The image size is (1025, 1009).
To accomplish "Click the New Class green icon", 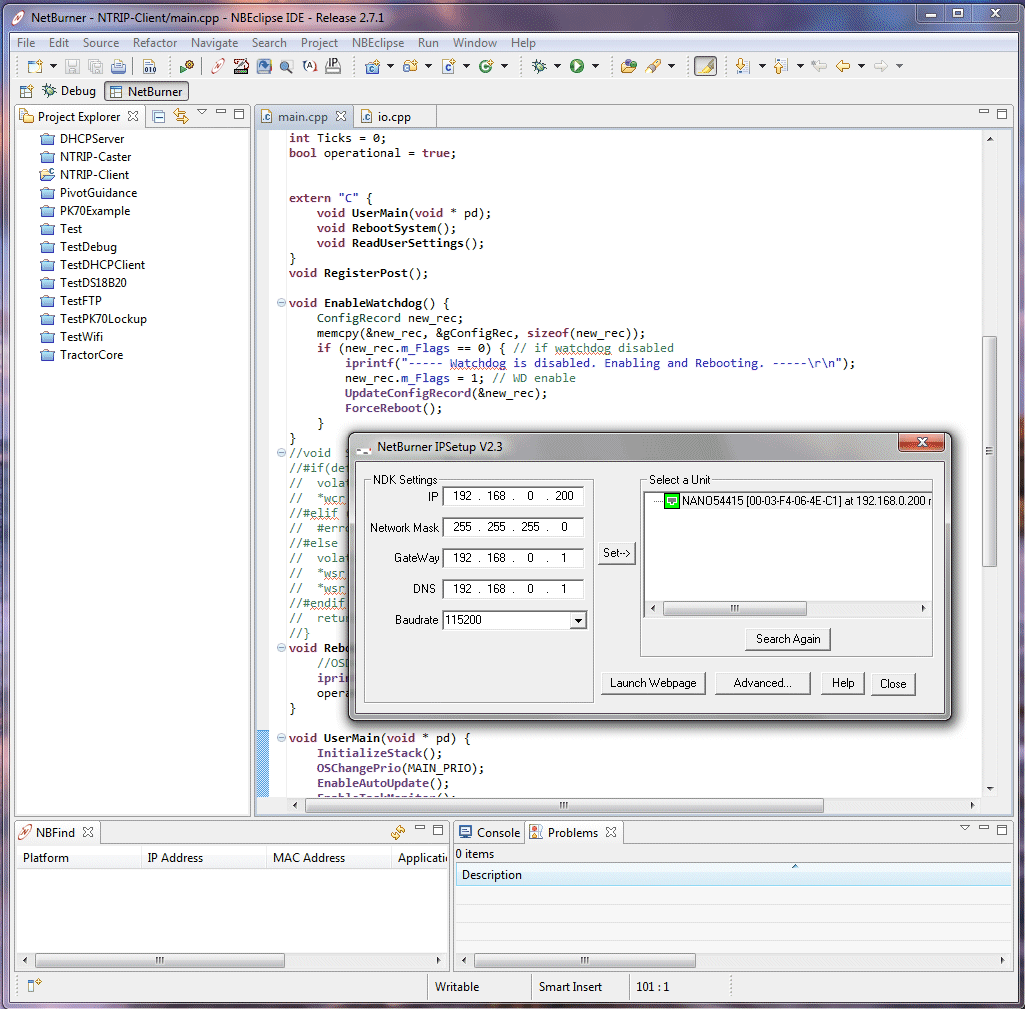I will coord(486,66).
